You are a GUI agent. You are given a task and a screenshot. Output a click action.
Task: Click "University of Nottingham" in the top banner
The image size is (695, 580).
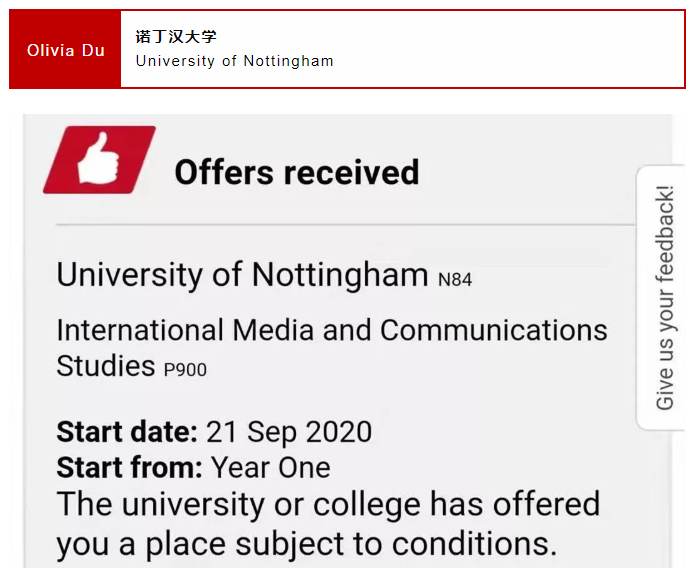(235, 61)
